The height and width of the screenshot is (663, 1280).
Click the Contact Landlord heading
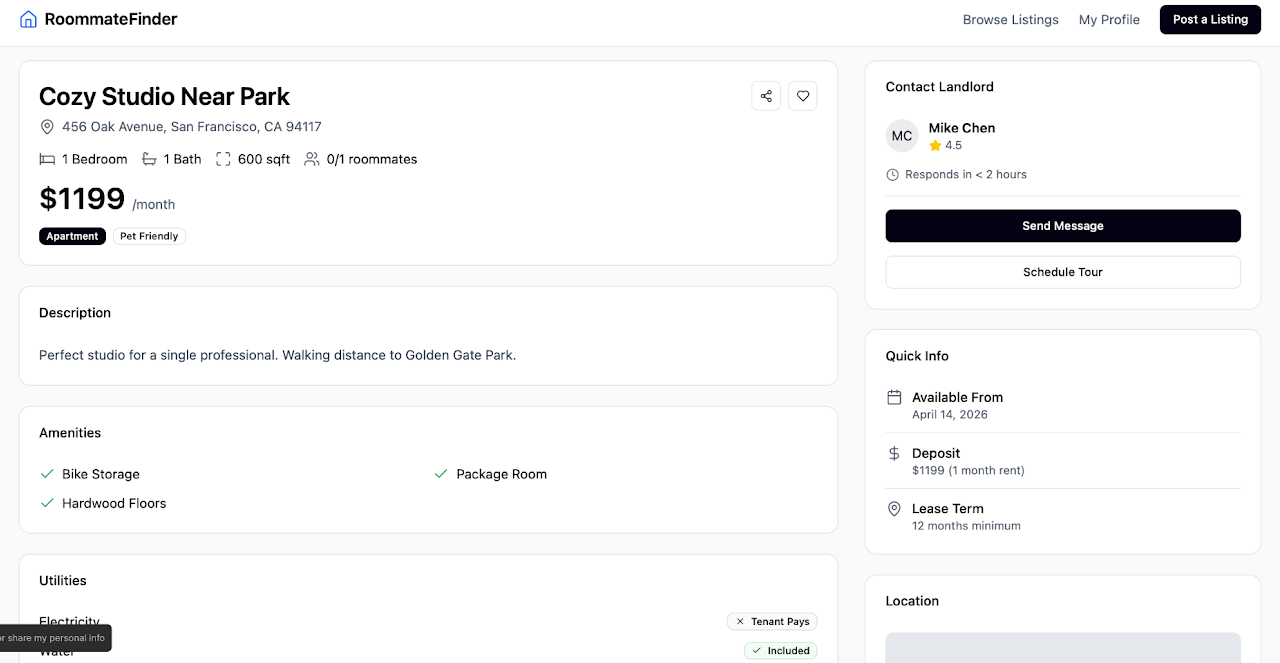point(940,87)
